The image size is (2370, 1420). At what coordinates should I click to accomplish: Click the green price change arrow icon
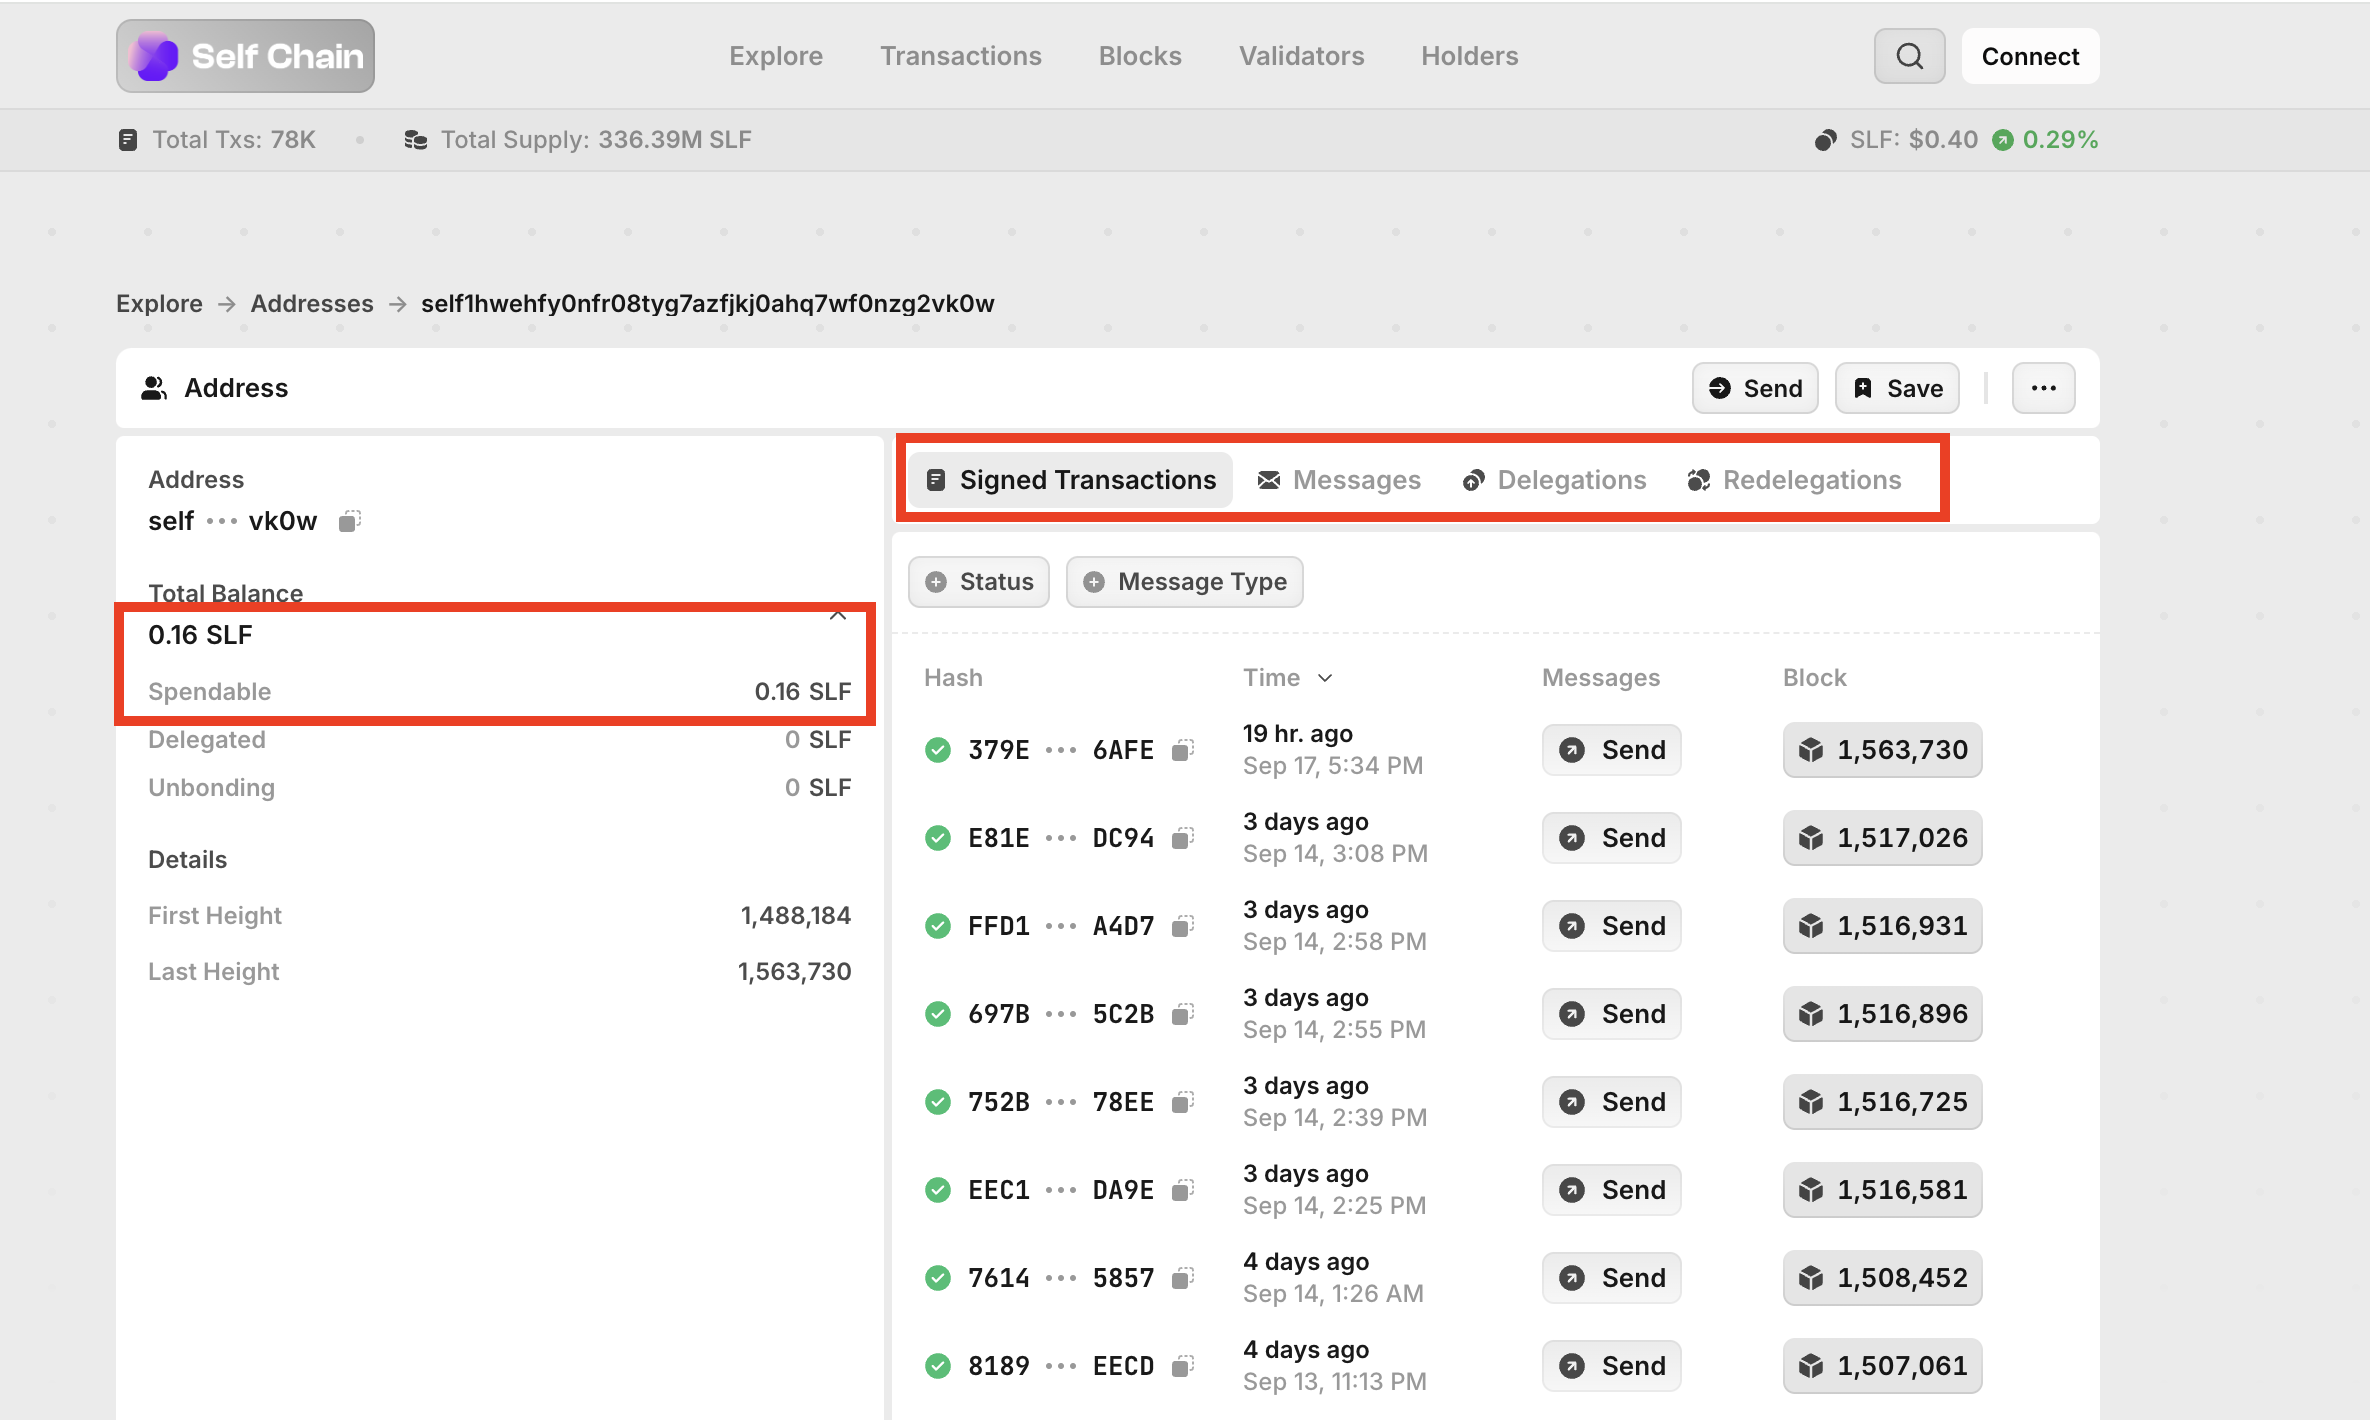tap(2002, 140)
